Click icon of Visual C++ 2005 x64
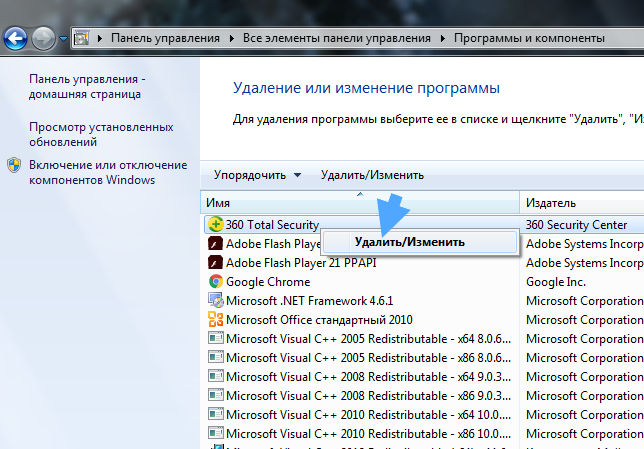The height and width of the screenshot is (449, 644). (x=216, y=338)
